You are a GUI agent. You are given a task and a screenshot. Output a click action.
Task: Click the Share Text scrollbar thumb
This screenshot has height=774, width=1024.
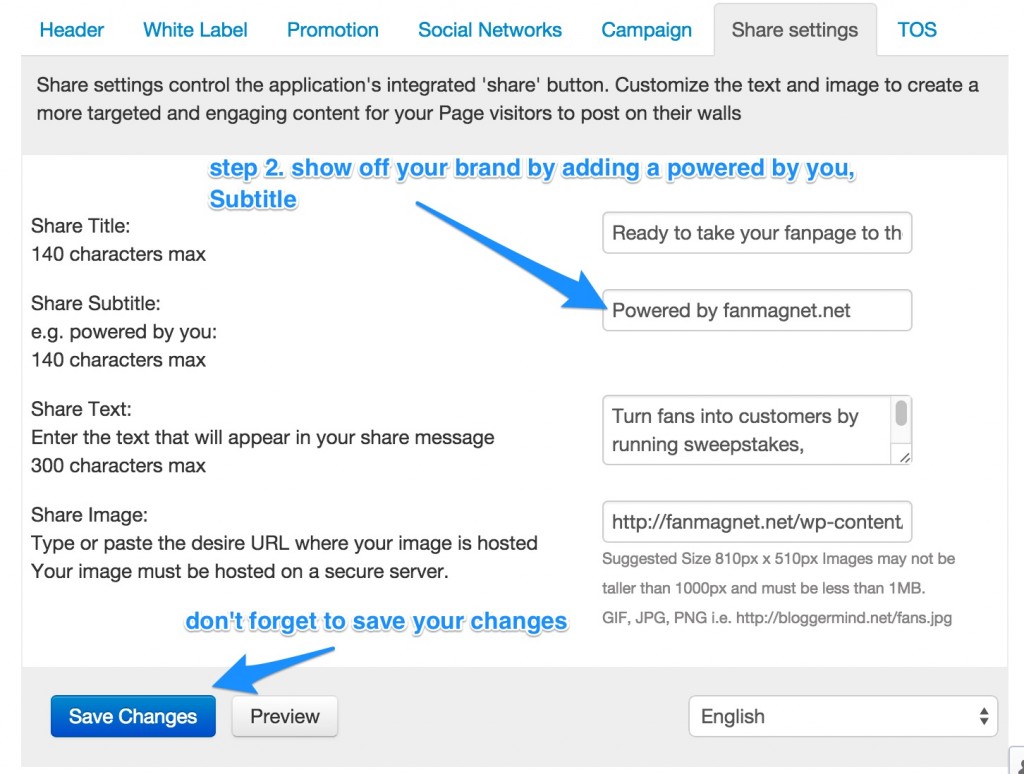pyautogui.click(x=901, y=413)
